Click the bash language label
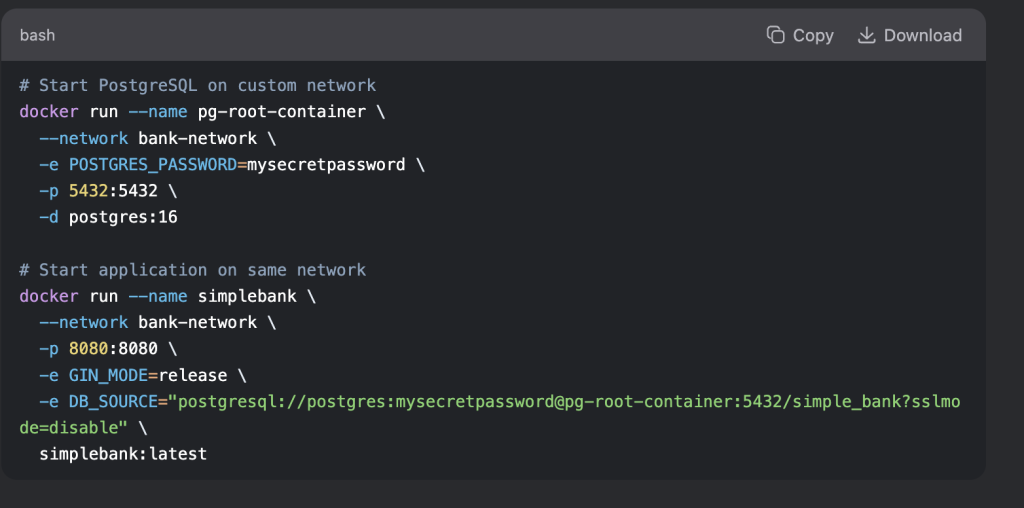 (37, 35)
